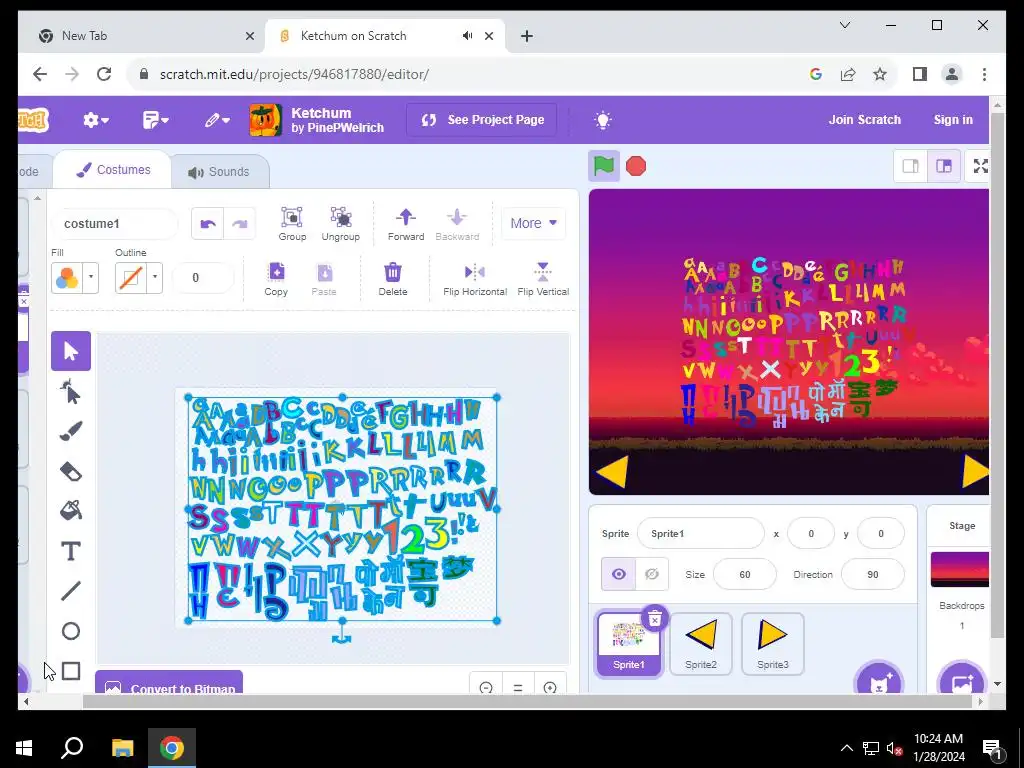This screenshot has width=1024, height=768.
Task: Click the Redo arrow
Action: coord(240,224)
